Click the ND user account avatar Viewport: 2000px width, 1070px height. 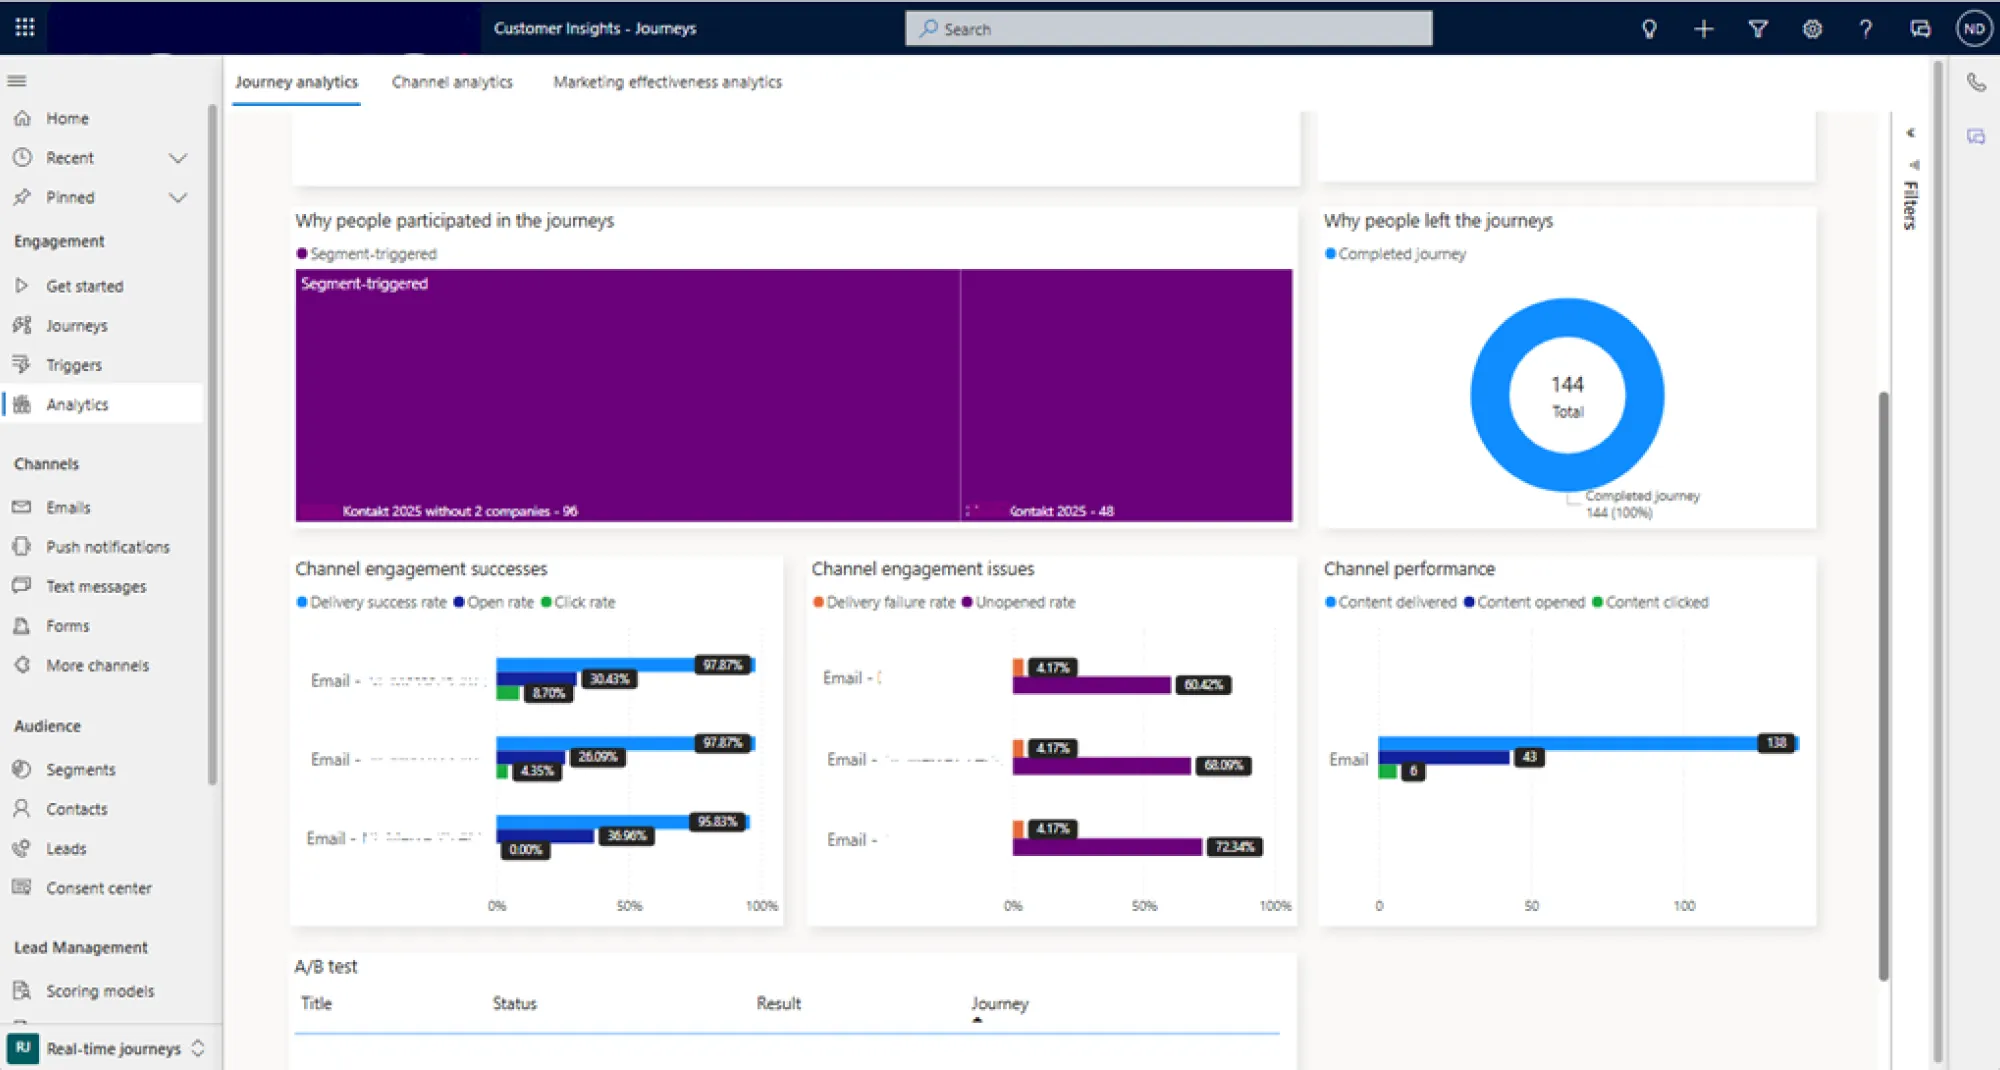[x=1973, y=29]
